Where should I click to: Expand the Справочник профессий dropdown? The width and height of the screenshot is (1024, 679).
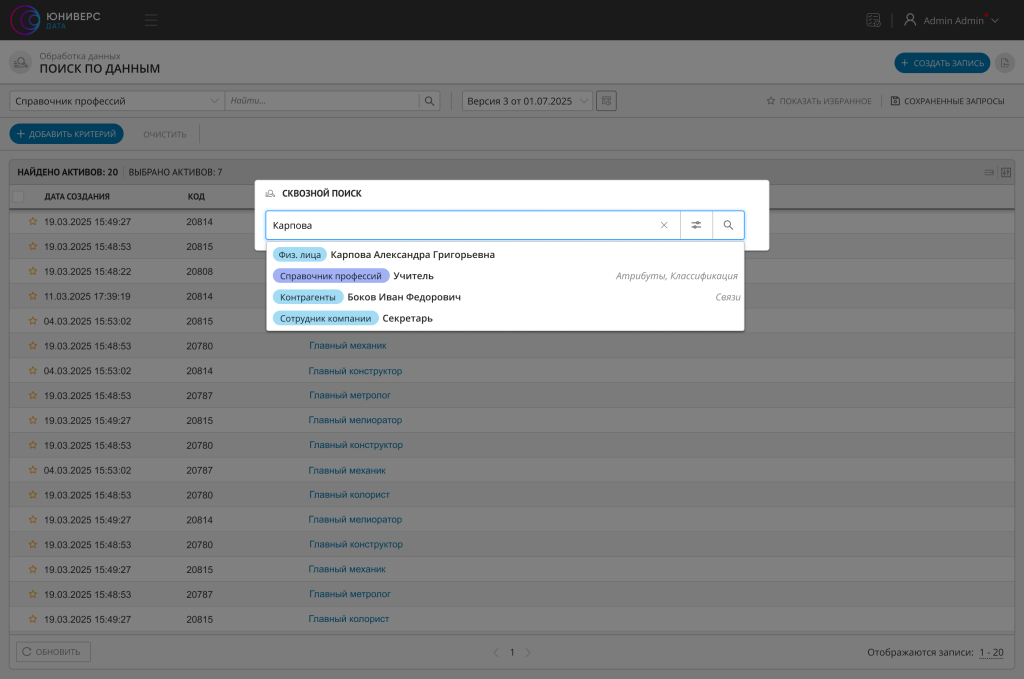(215, 101)
